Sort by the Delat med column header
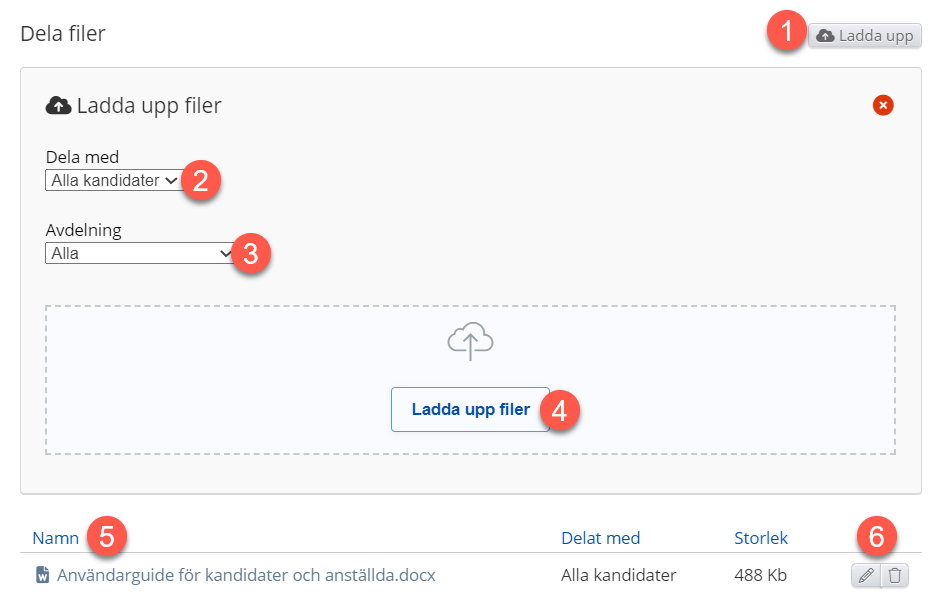 click(x=600, y=538)
